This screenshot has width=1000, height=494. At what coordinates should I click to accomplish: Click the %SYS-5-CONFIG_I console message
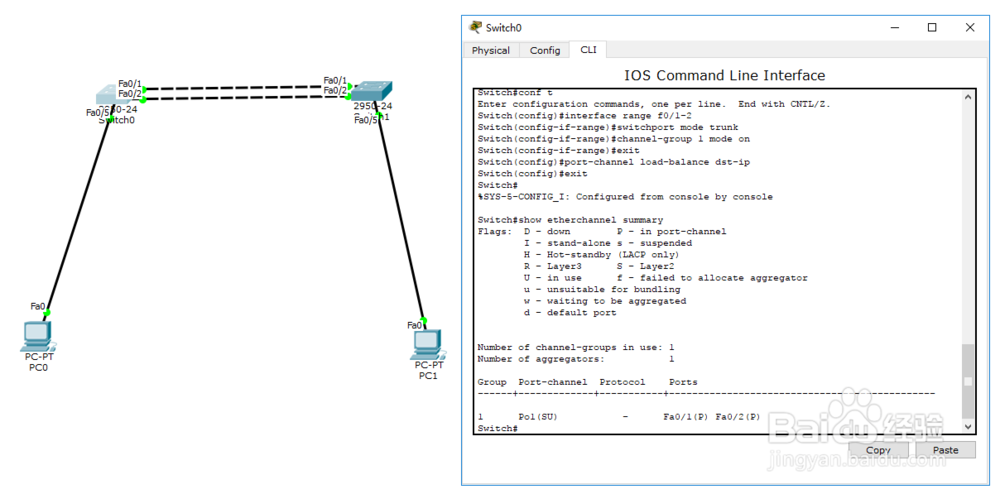625,197
